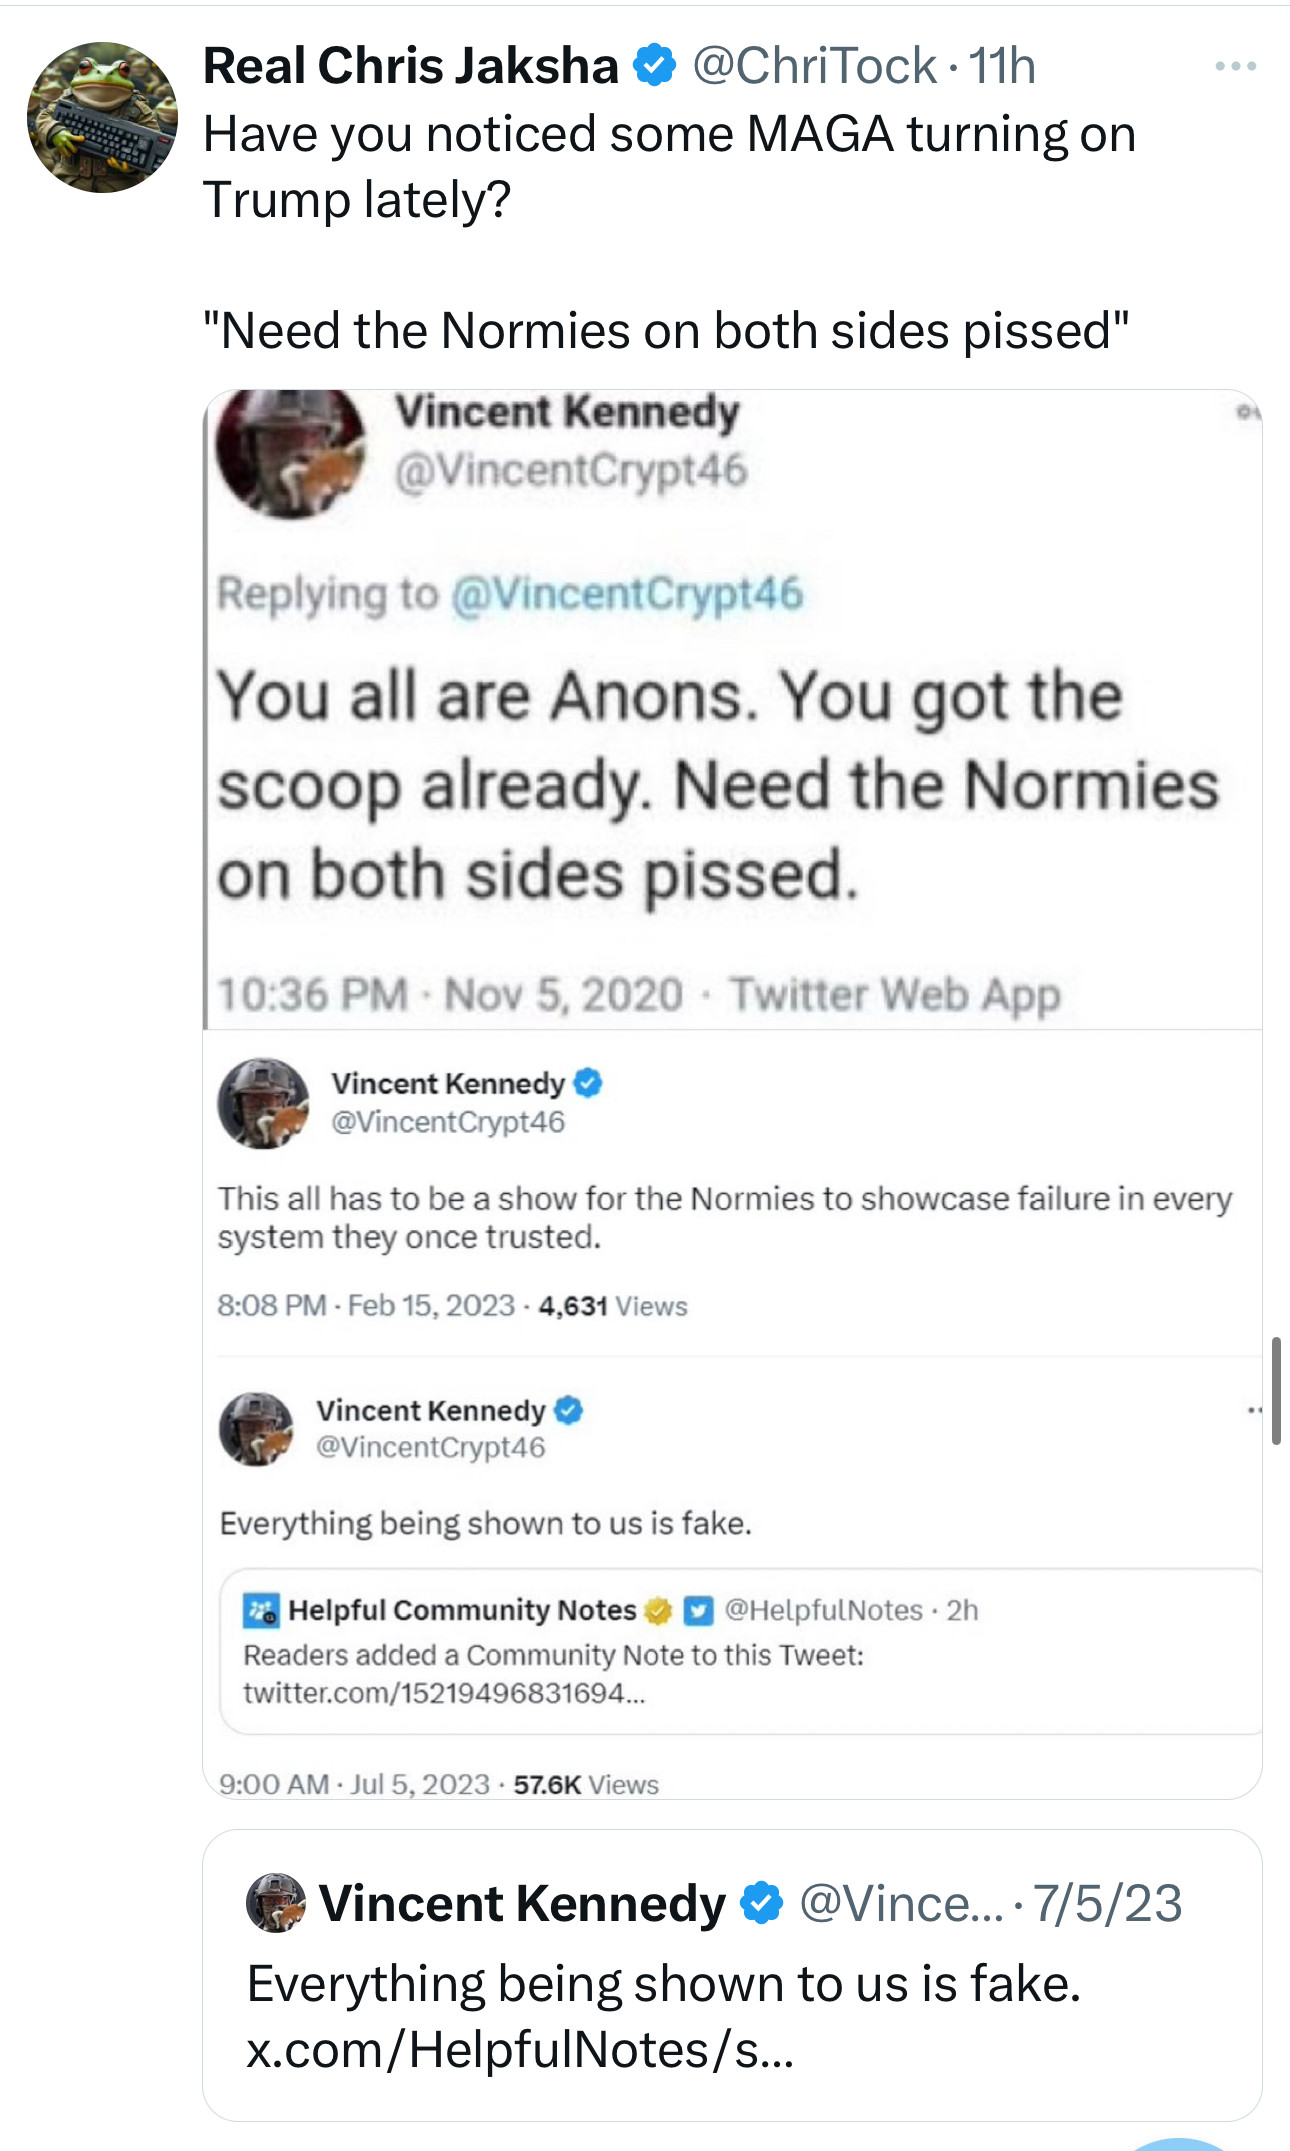Click the vertical scrollbar on the right edge
The image size is (1290, 2151).
[1276, 1390]
